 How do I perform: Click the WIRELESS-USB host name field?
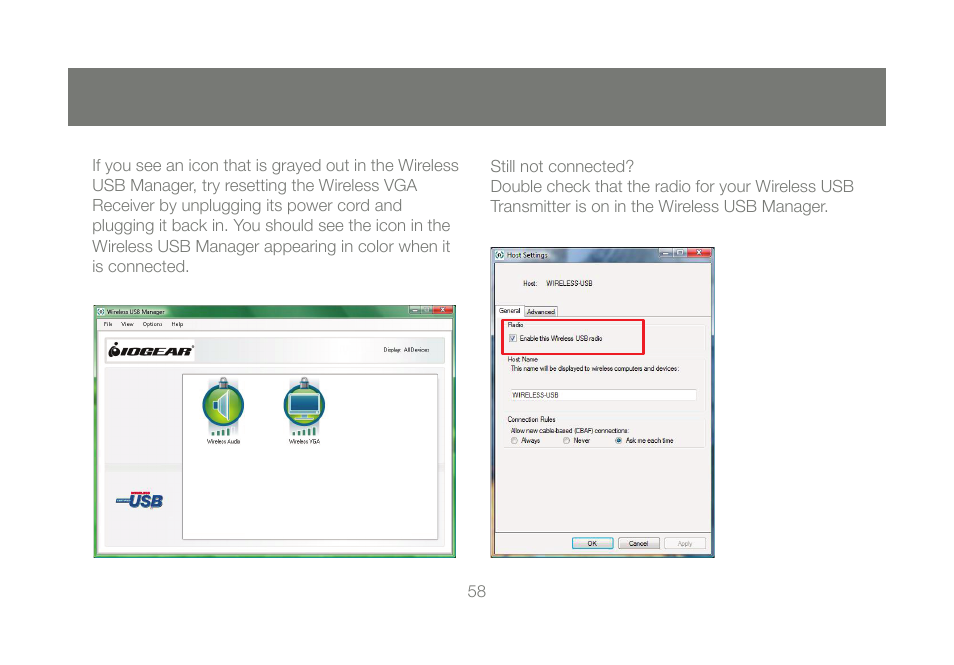[x=603, y=395]
